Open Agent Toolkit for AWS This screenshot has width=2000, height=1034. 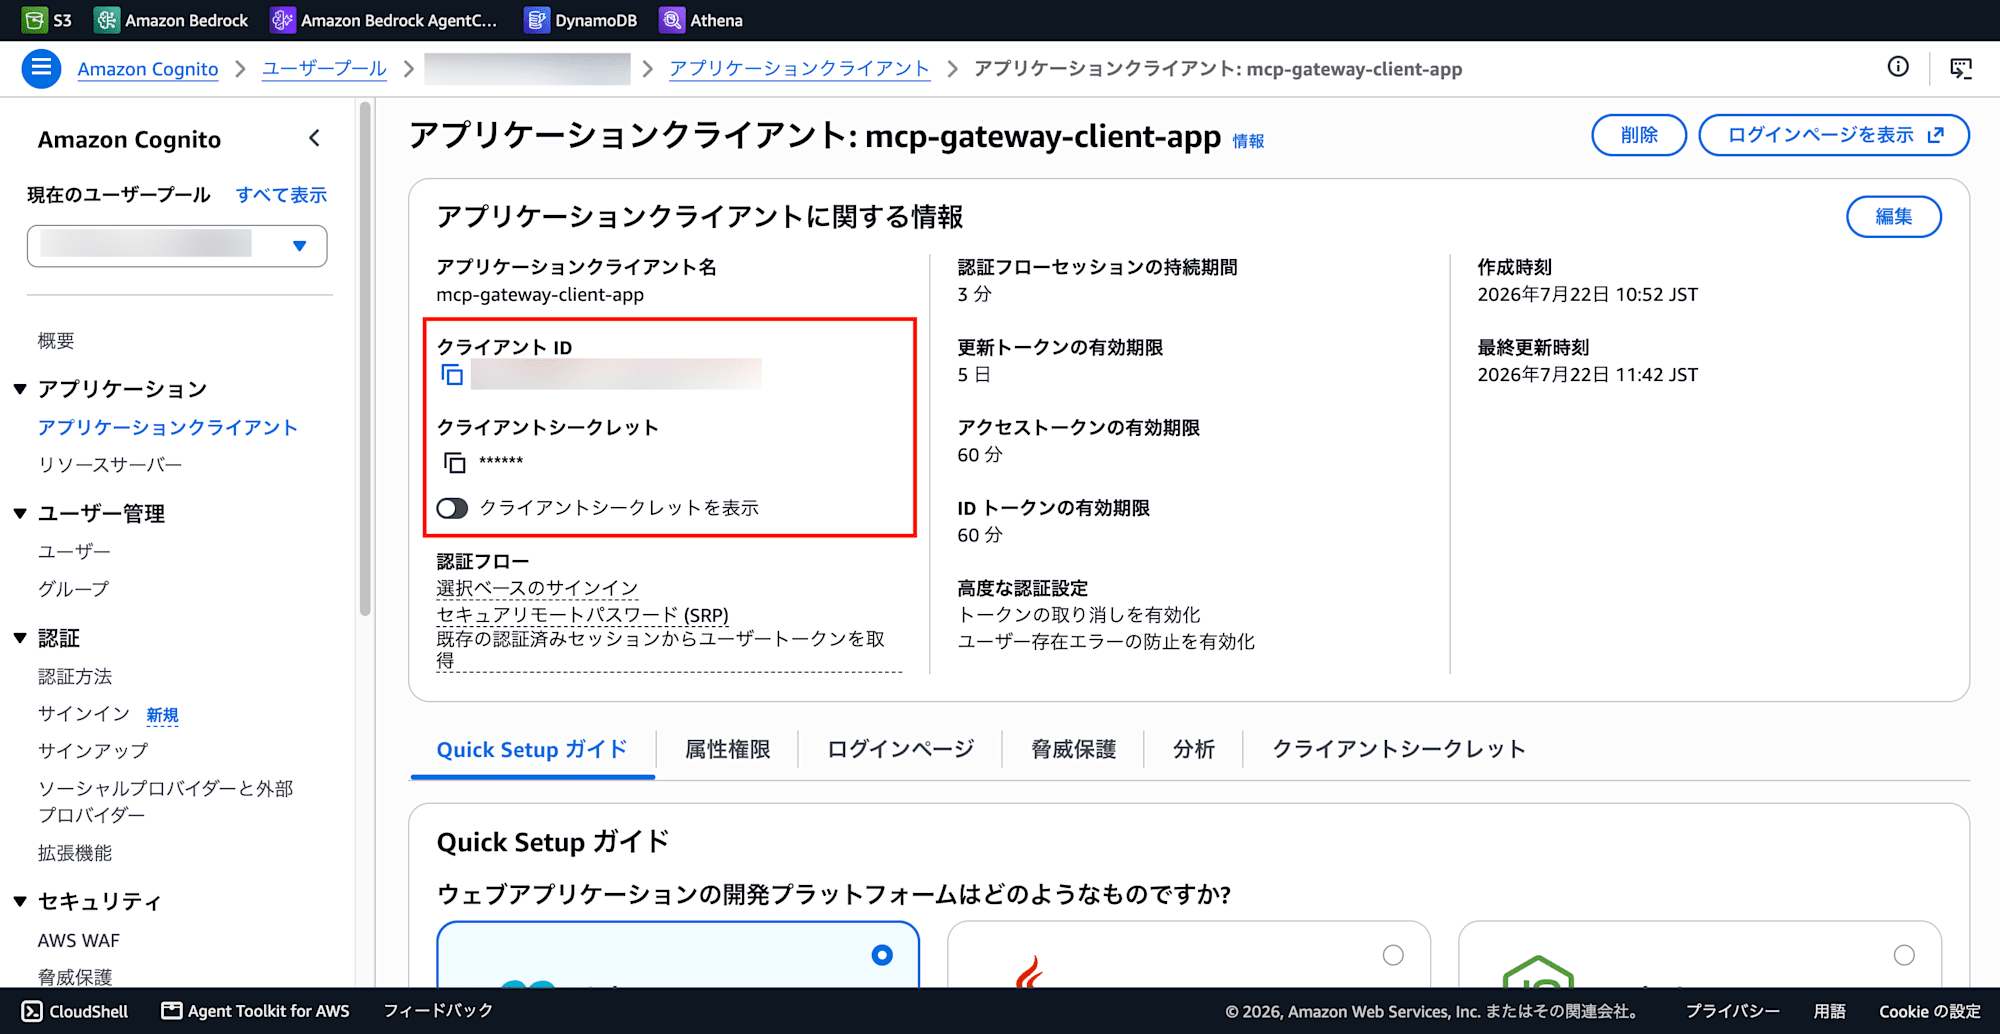(x=255, y=1011)
